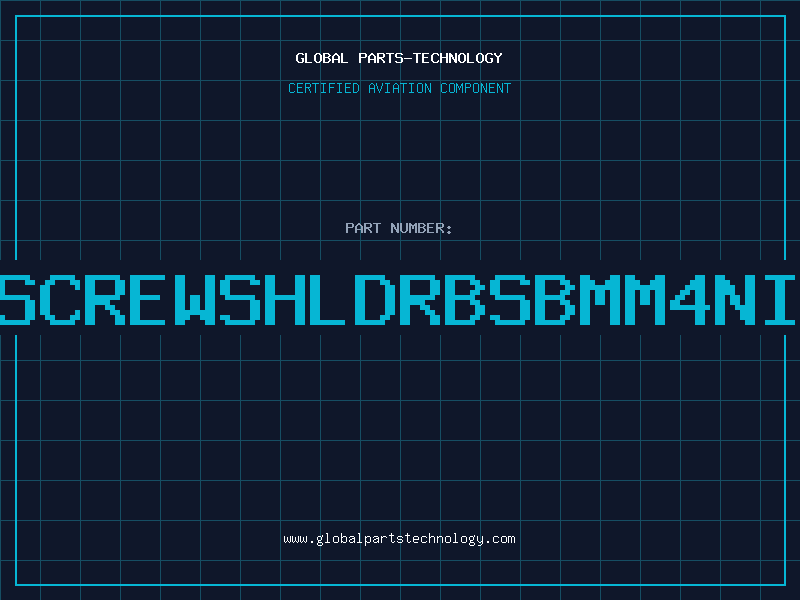This screenshot has height=600, width=800.
Task: Open the www.globalpartstechnology.com link
Action: 399,539
